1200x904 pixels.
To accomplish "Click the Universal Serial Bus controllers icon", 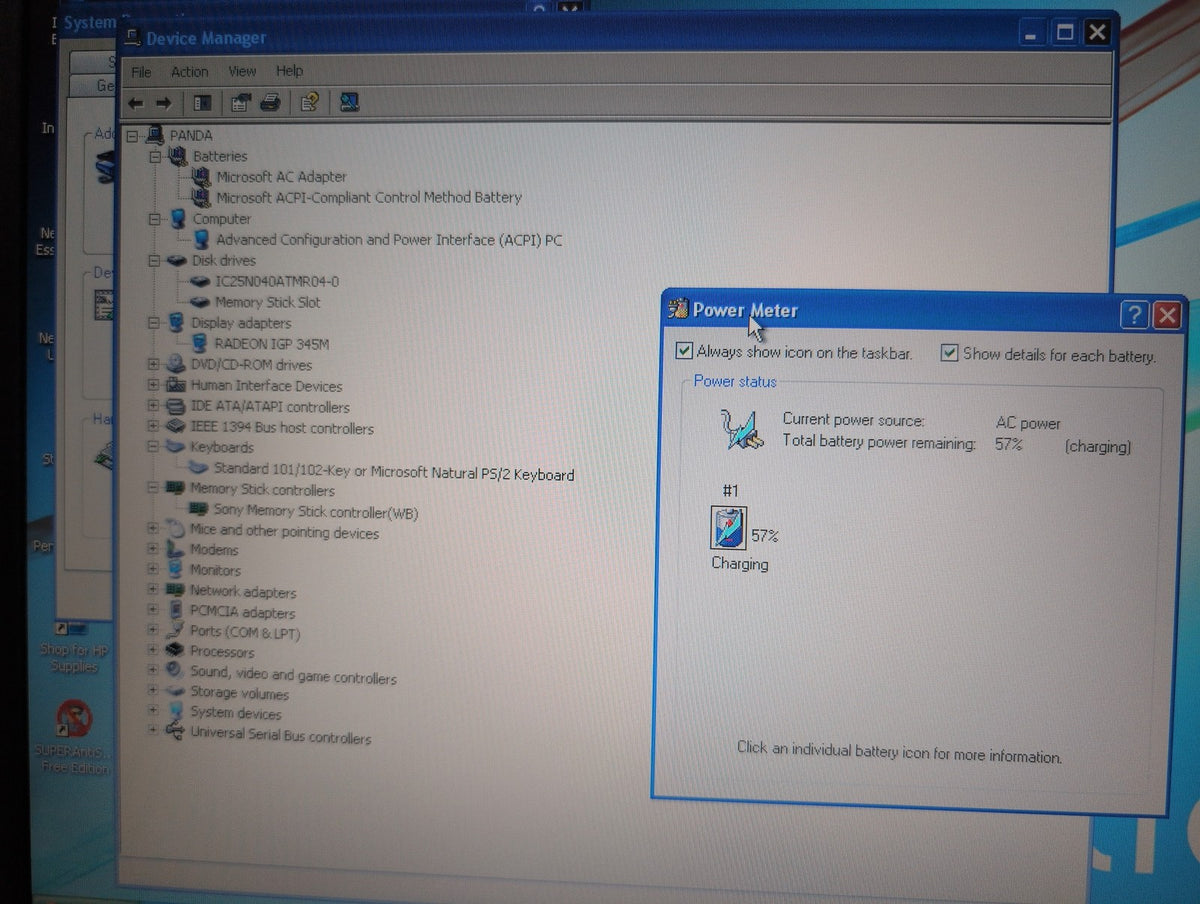I will pos(175,732).
